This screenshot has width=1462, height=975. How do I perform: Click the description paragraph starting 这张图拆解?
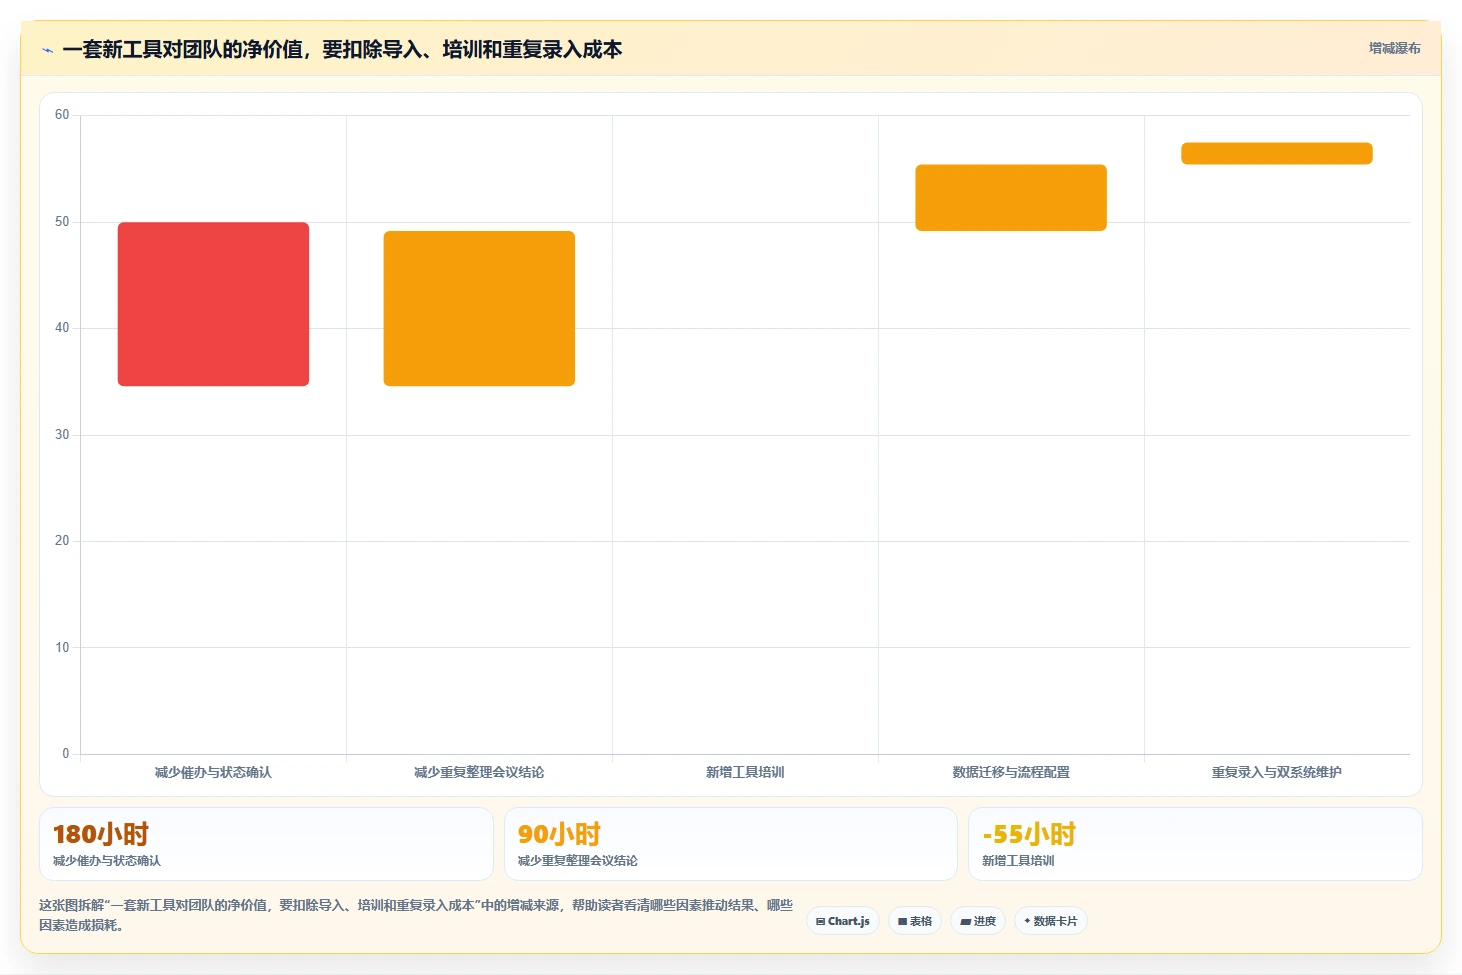click(416, 915)
